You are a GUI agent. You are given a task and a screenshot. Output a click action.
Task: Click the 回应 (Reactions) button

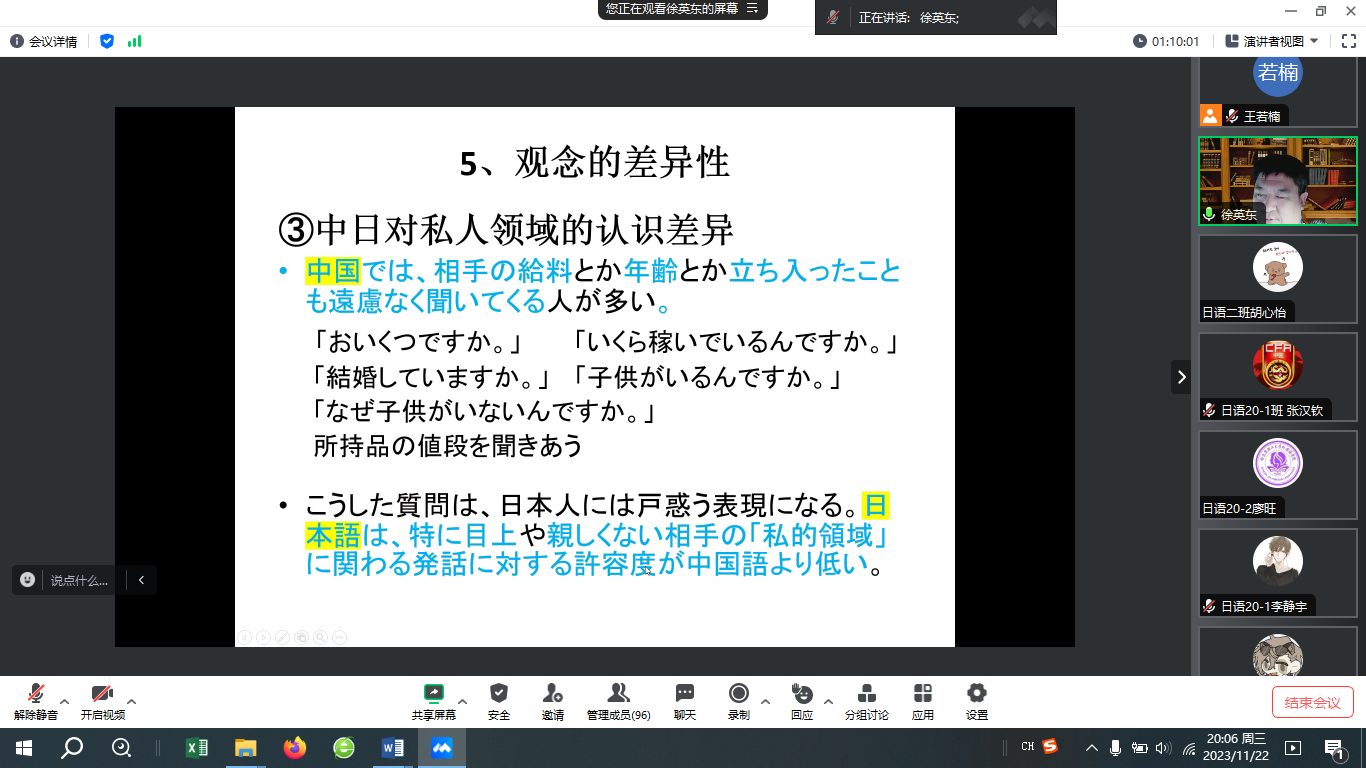801,694
